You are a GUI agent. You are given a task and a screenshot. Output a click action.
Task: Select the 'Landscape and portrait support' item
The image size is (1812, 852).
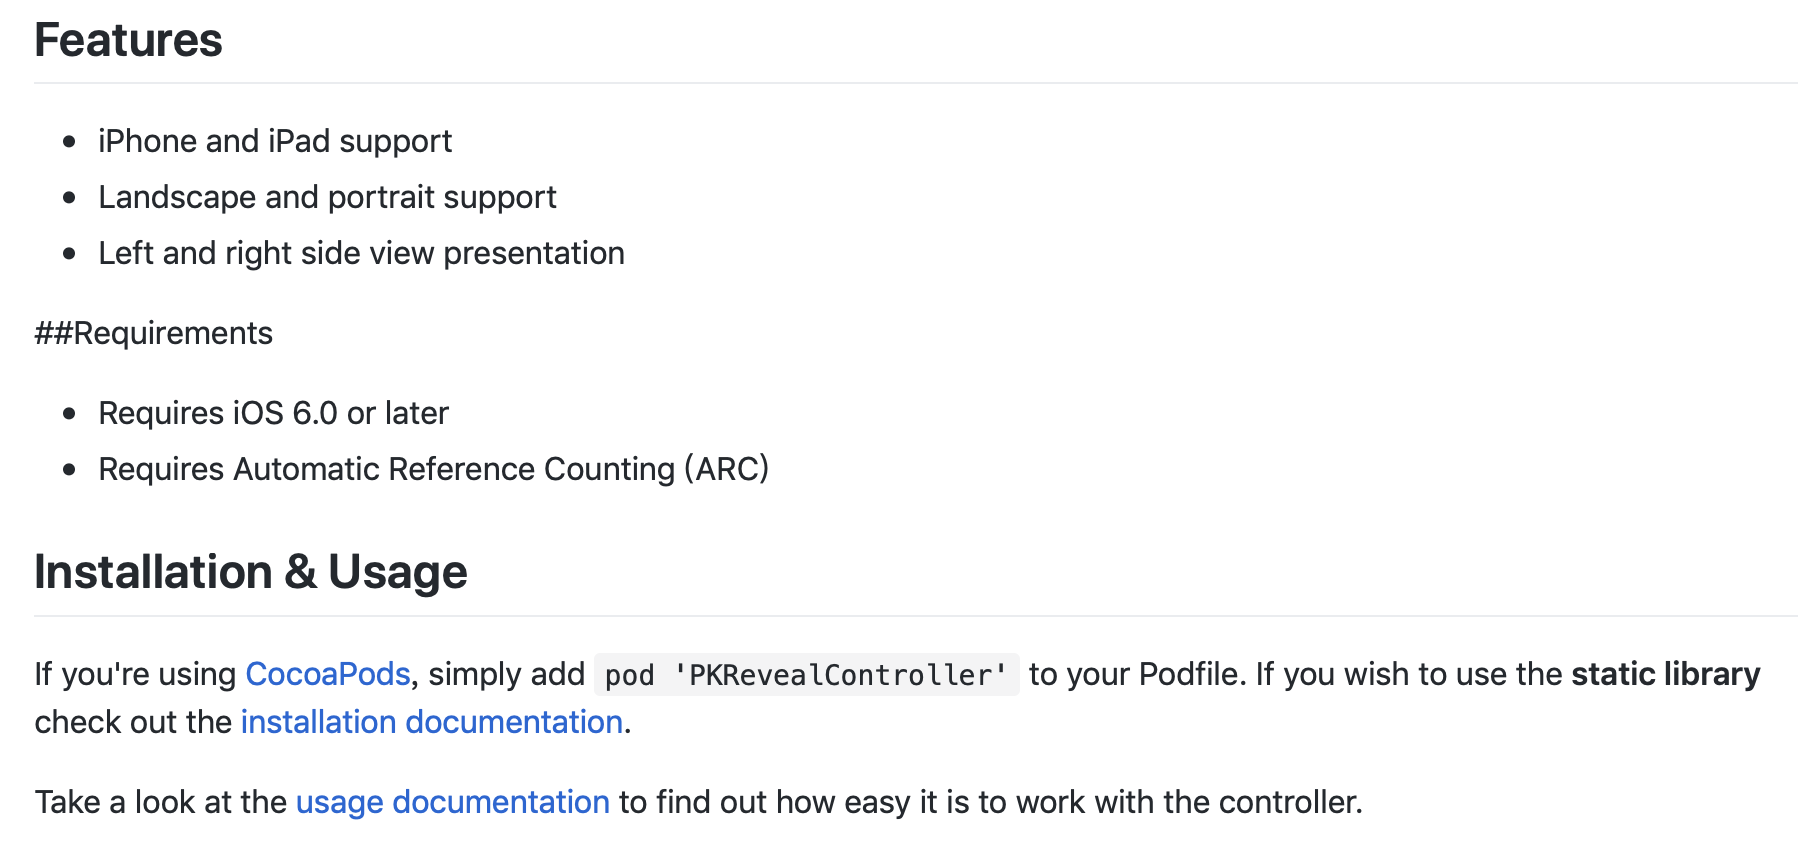point(327,197)
